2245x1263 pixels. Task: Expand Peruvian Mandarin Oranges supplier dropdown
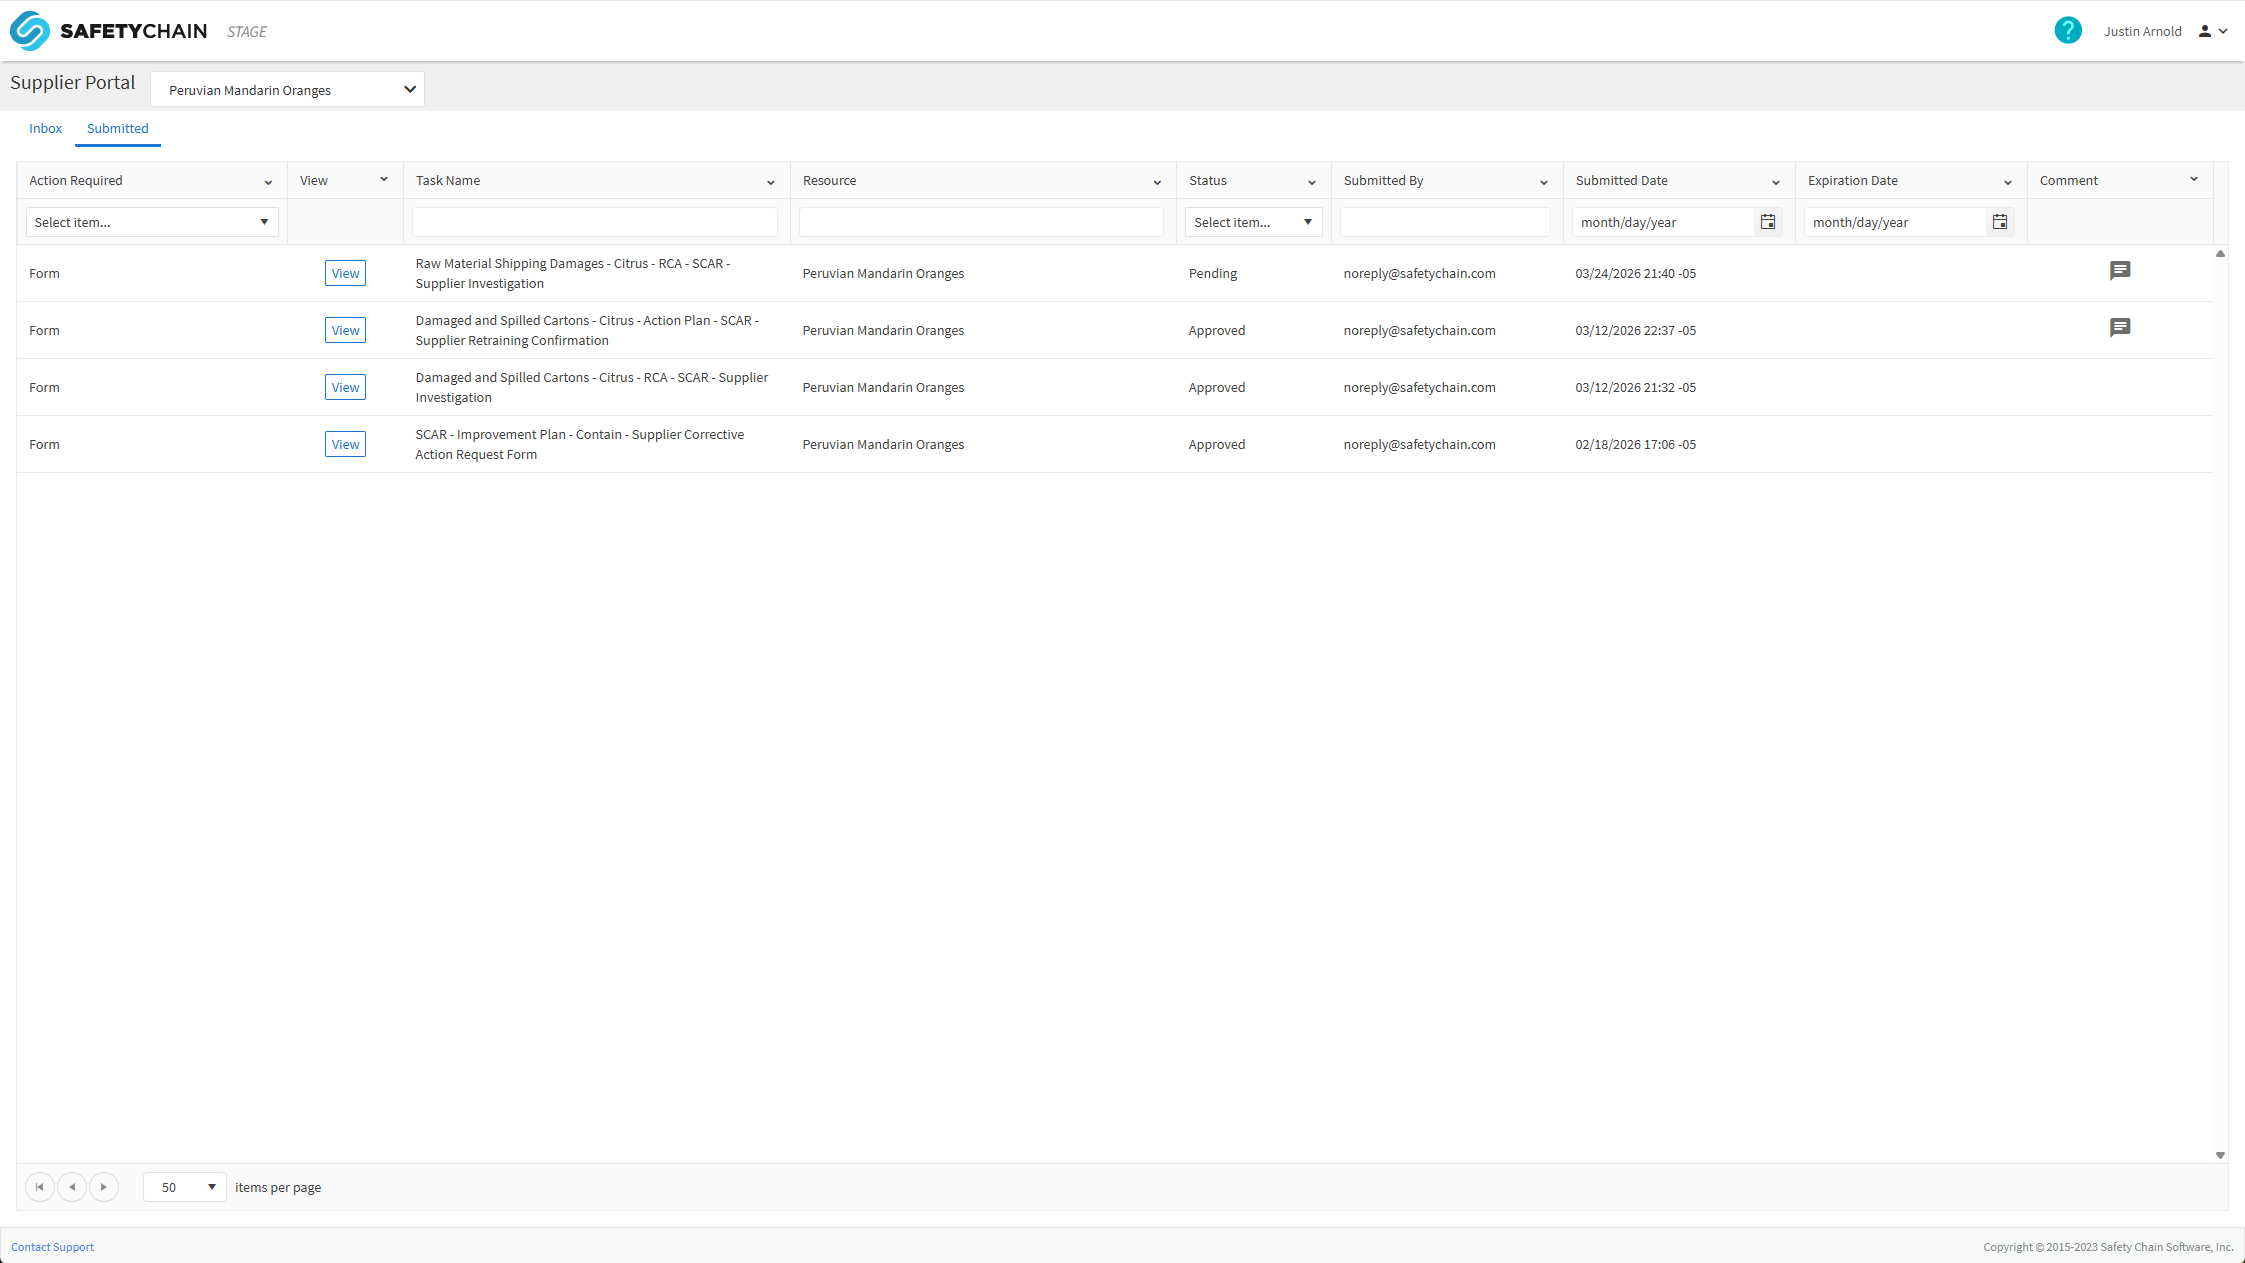coord(288,90)
